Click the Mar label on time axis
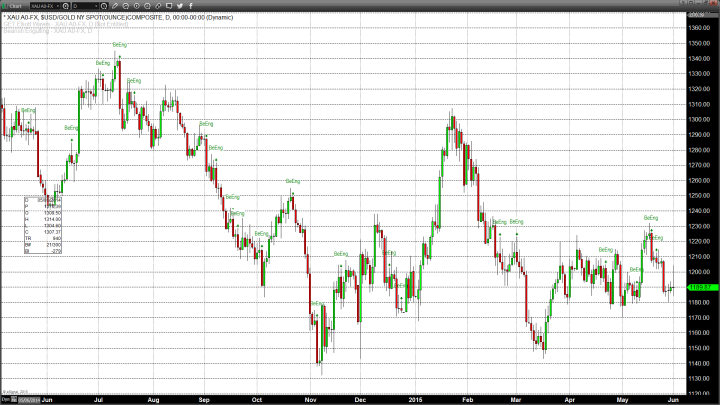Viewport: 720px width, 405px height. [516, 400]
